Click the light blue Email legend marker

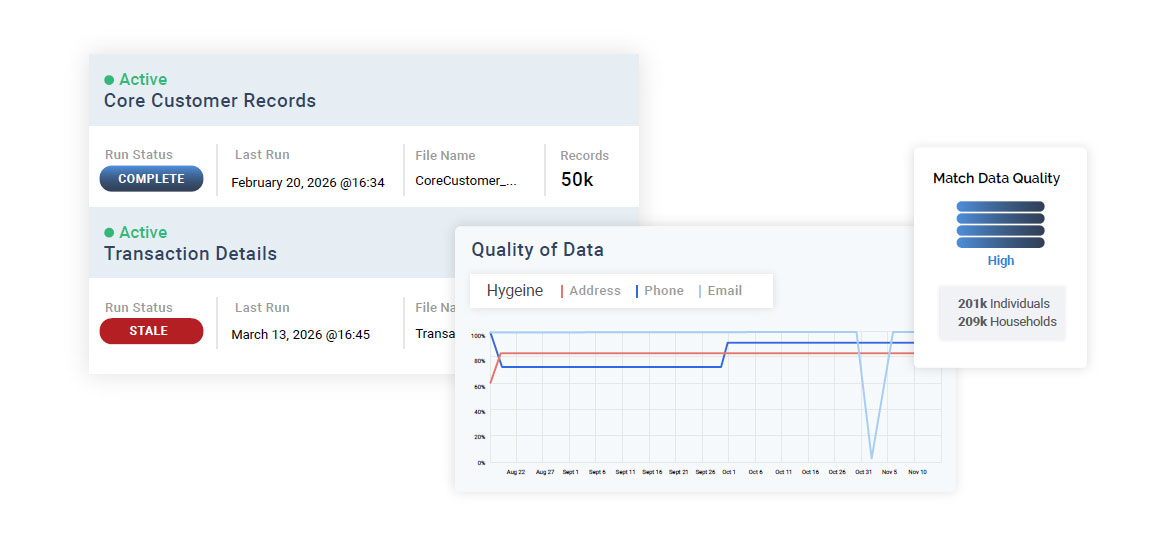700,291
